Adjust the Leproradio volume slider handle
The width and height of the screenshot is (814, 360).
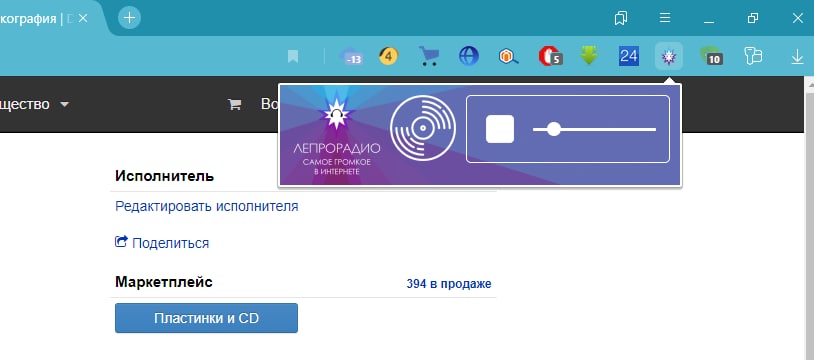(554, 129)
